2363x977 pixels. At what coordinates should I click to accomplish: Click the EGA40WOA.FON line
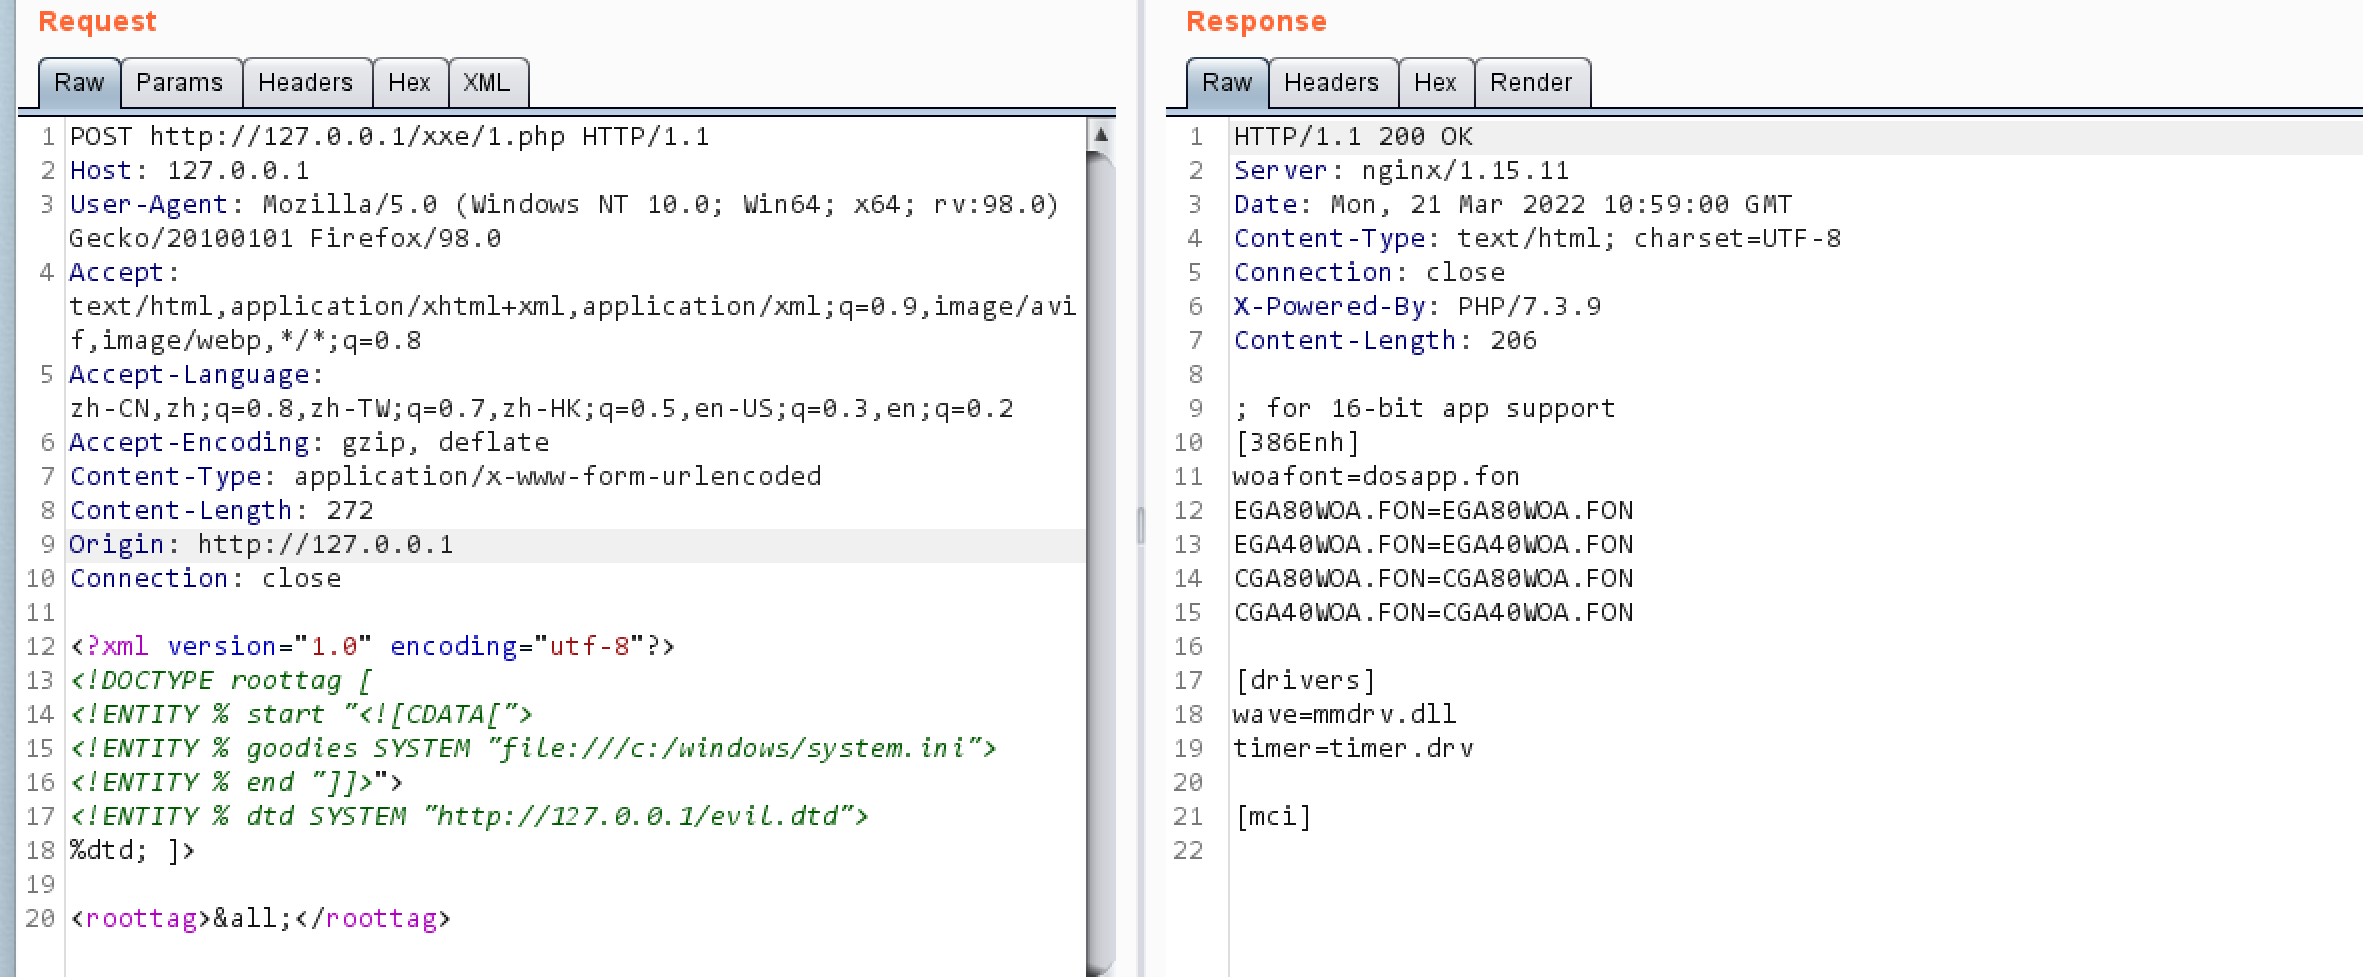[x=1433, y=545]
